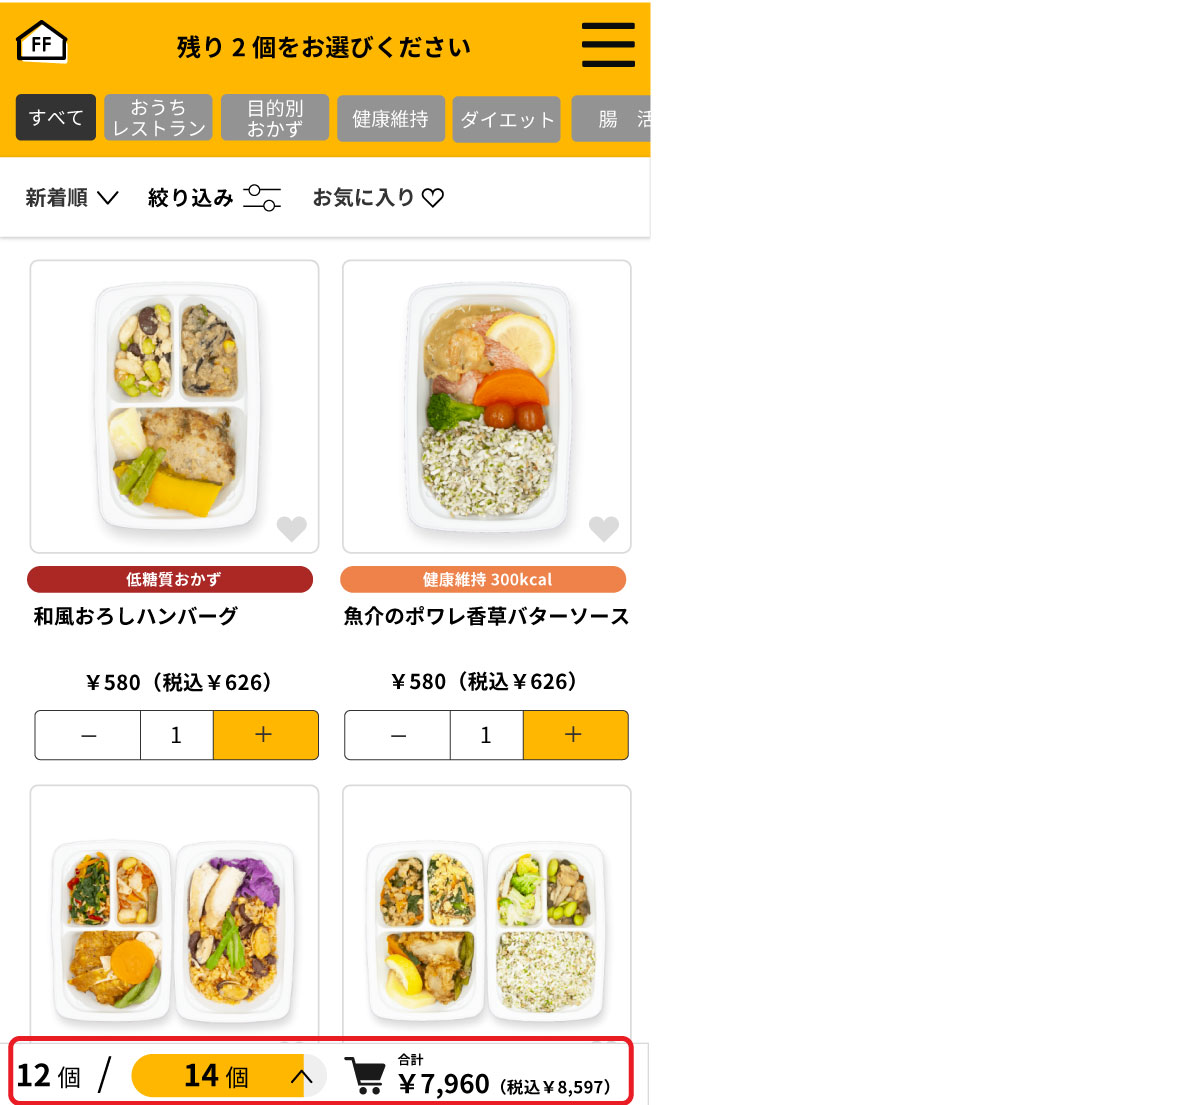Expand the 14個 plan size selector

229,1076
